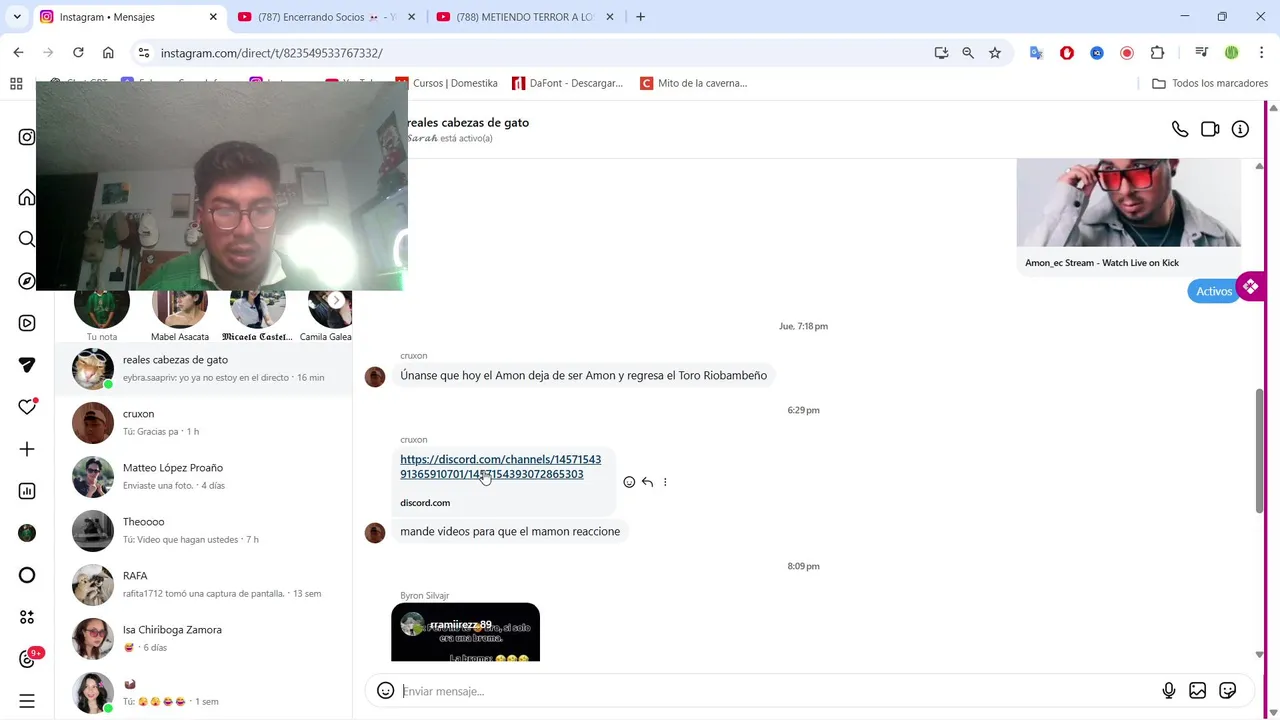Open Threads icon with 9+ badge
The width and height of the screenshot is (1280, 720).
pyautogui.click(x=27, y=659)
